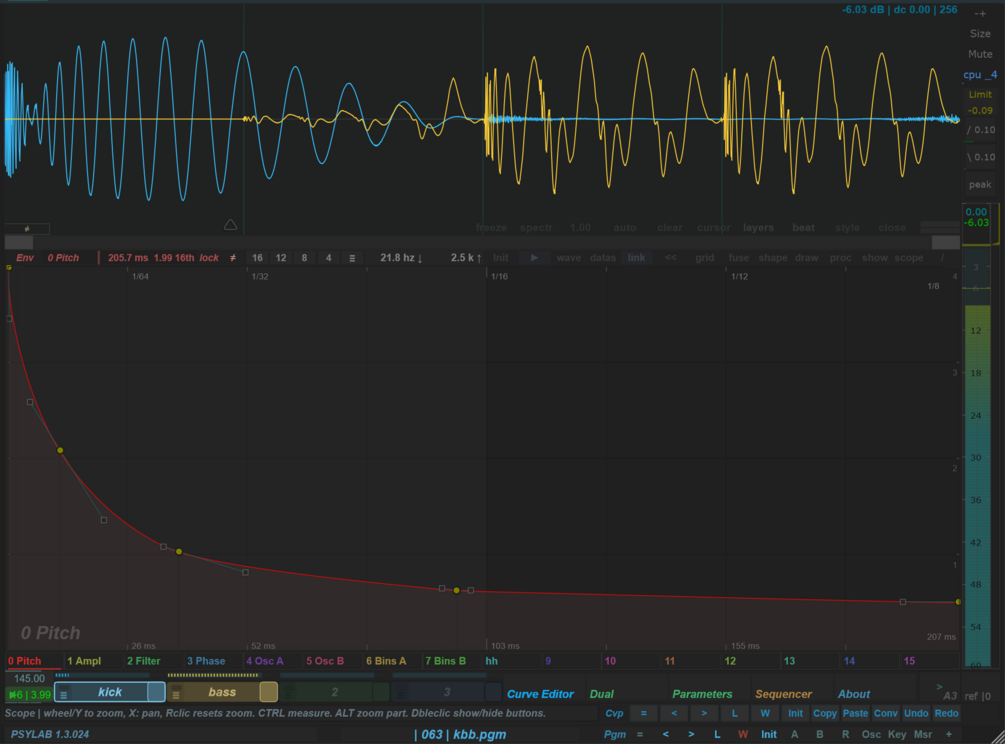Click the triangle marker under the waveform
Image resolution: width=1005 pixels, height=744 pixels.
tap(231, 225)
